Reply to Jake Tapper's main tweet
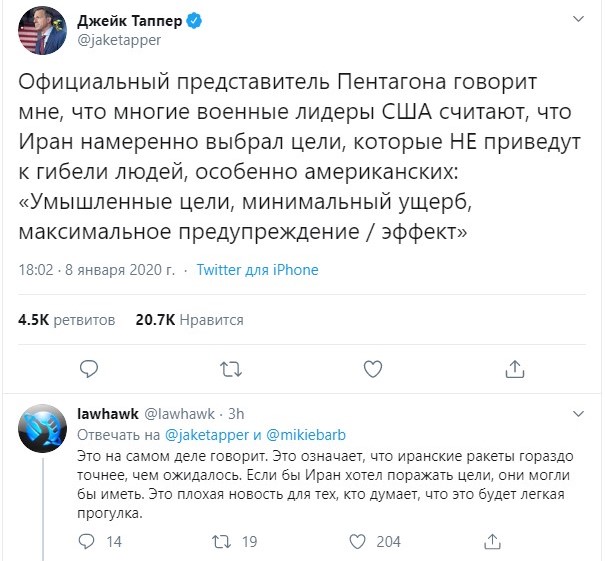Screen dimensions: 605x561 [88, 368]
